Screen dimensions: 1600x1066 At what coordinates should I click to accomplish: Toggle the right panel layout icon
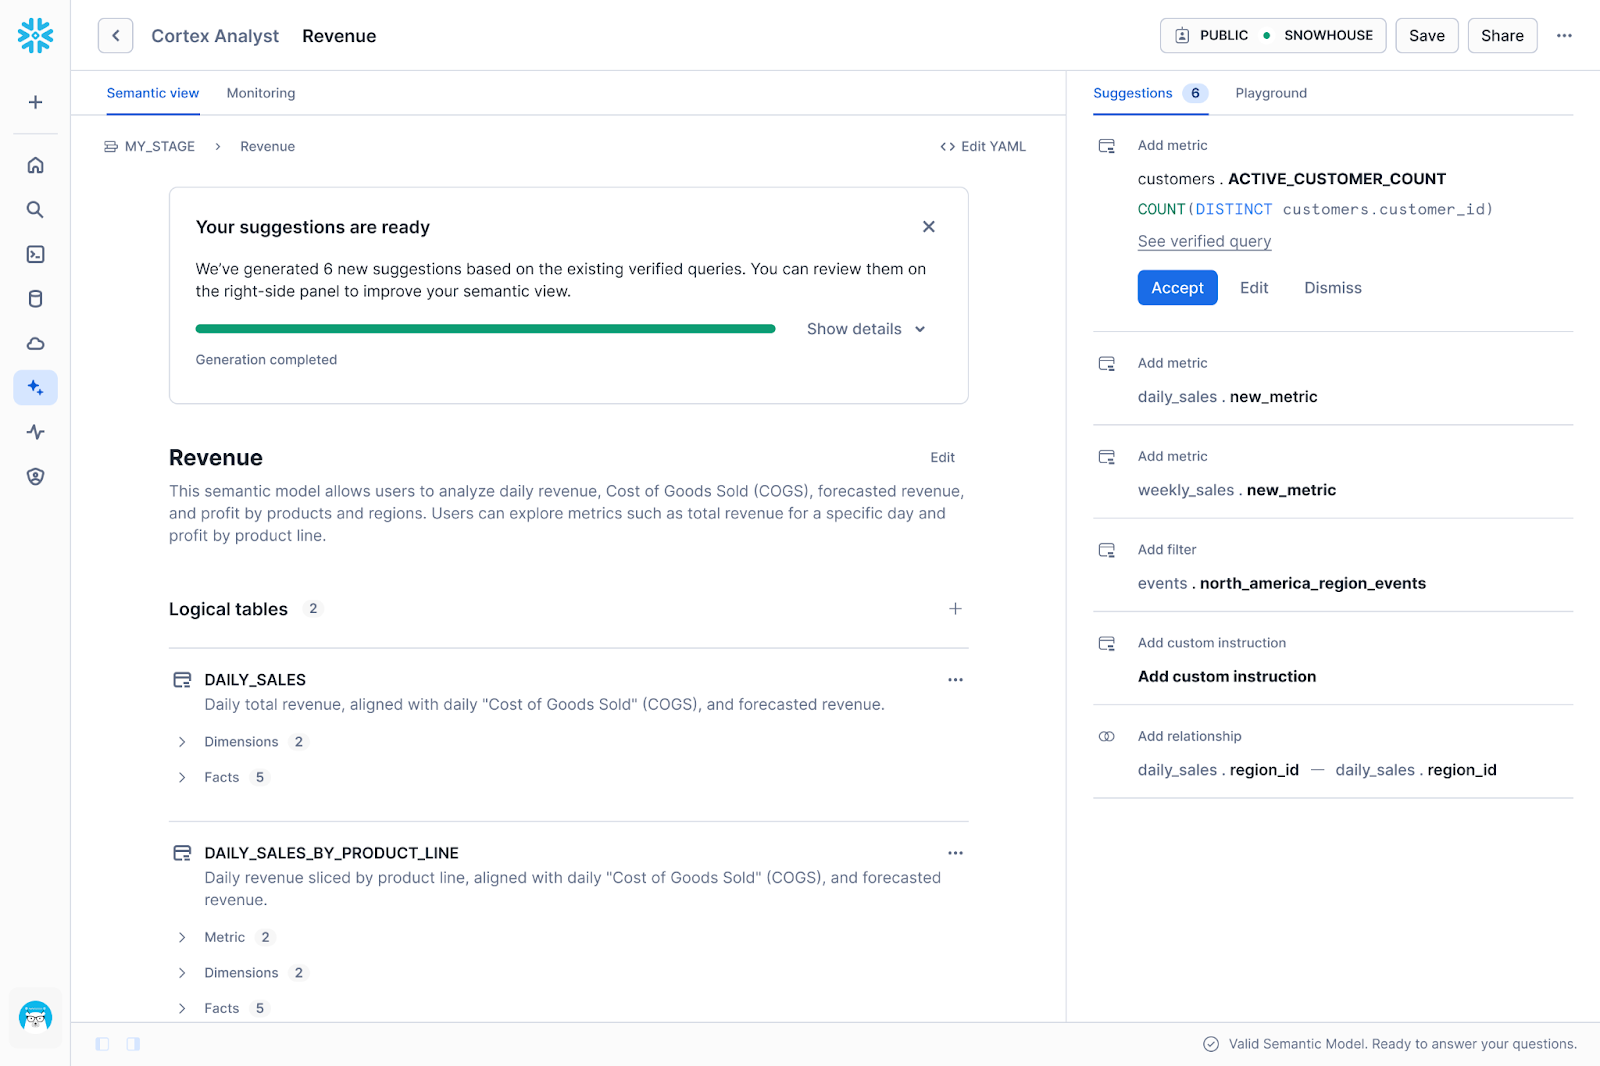pyautogui.click(x=133, y=1044)
